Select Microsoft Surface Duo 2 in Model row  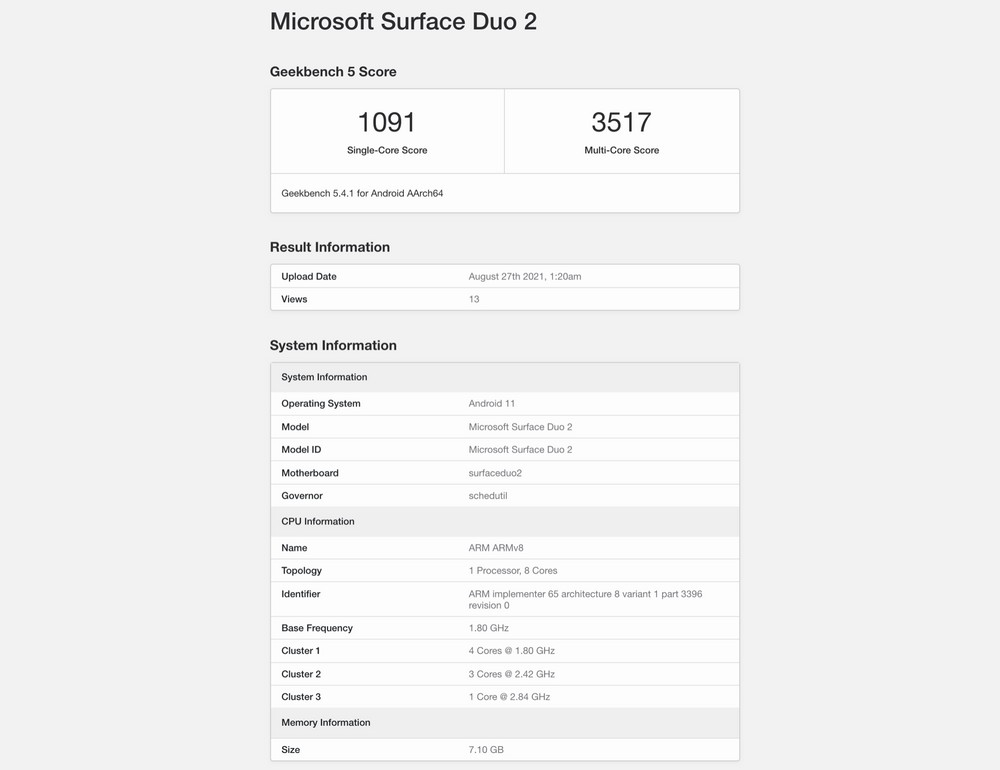pyautogui.click(x=520, y=427)
